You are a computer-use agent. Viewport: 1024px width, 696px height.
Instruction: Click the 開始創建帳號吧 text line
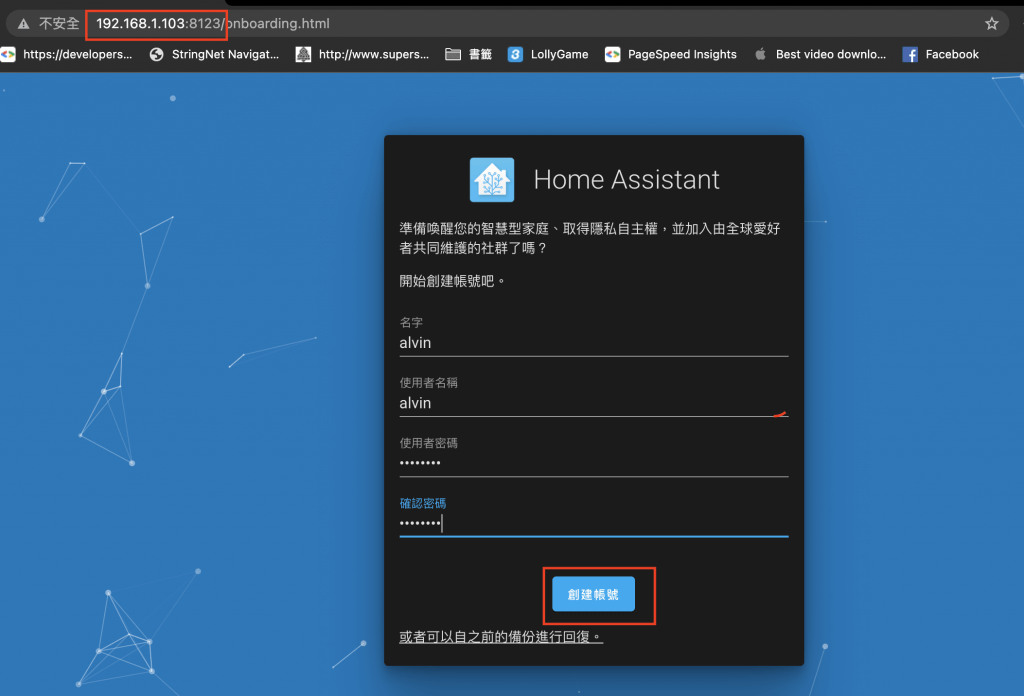(452, 281)
